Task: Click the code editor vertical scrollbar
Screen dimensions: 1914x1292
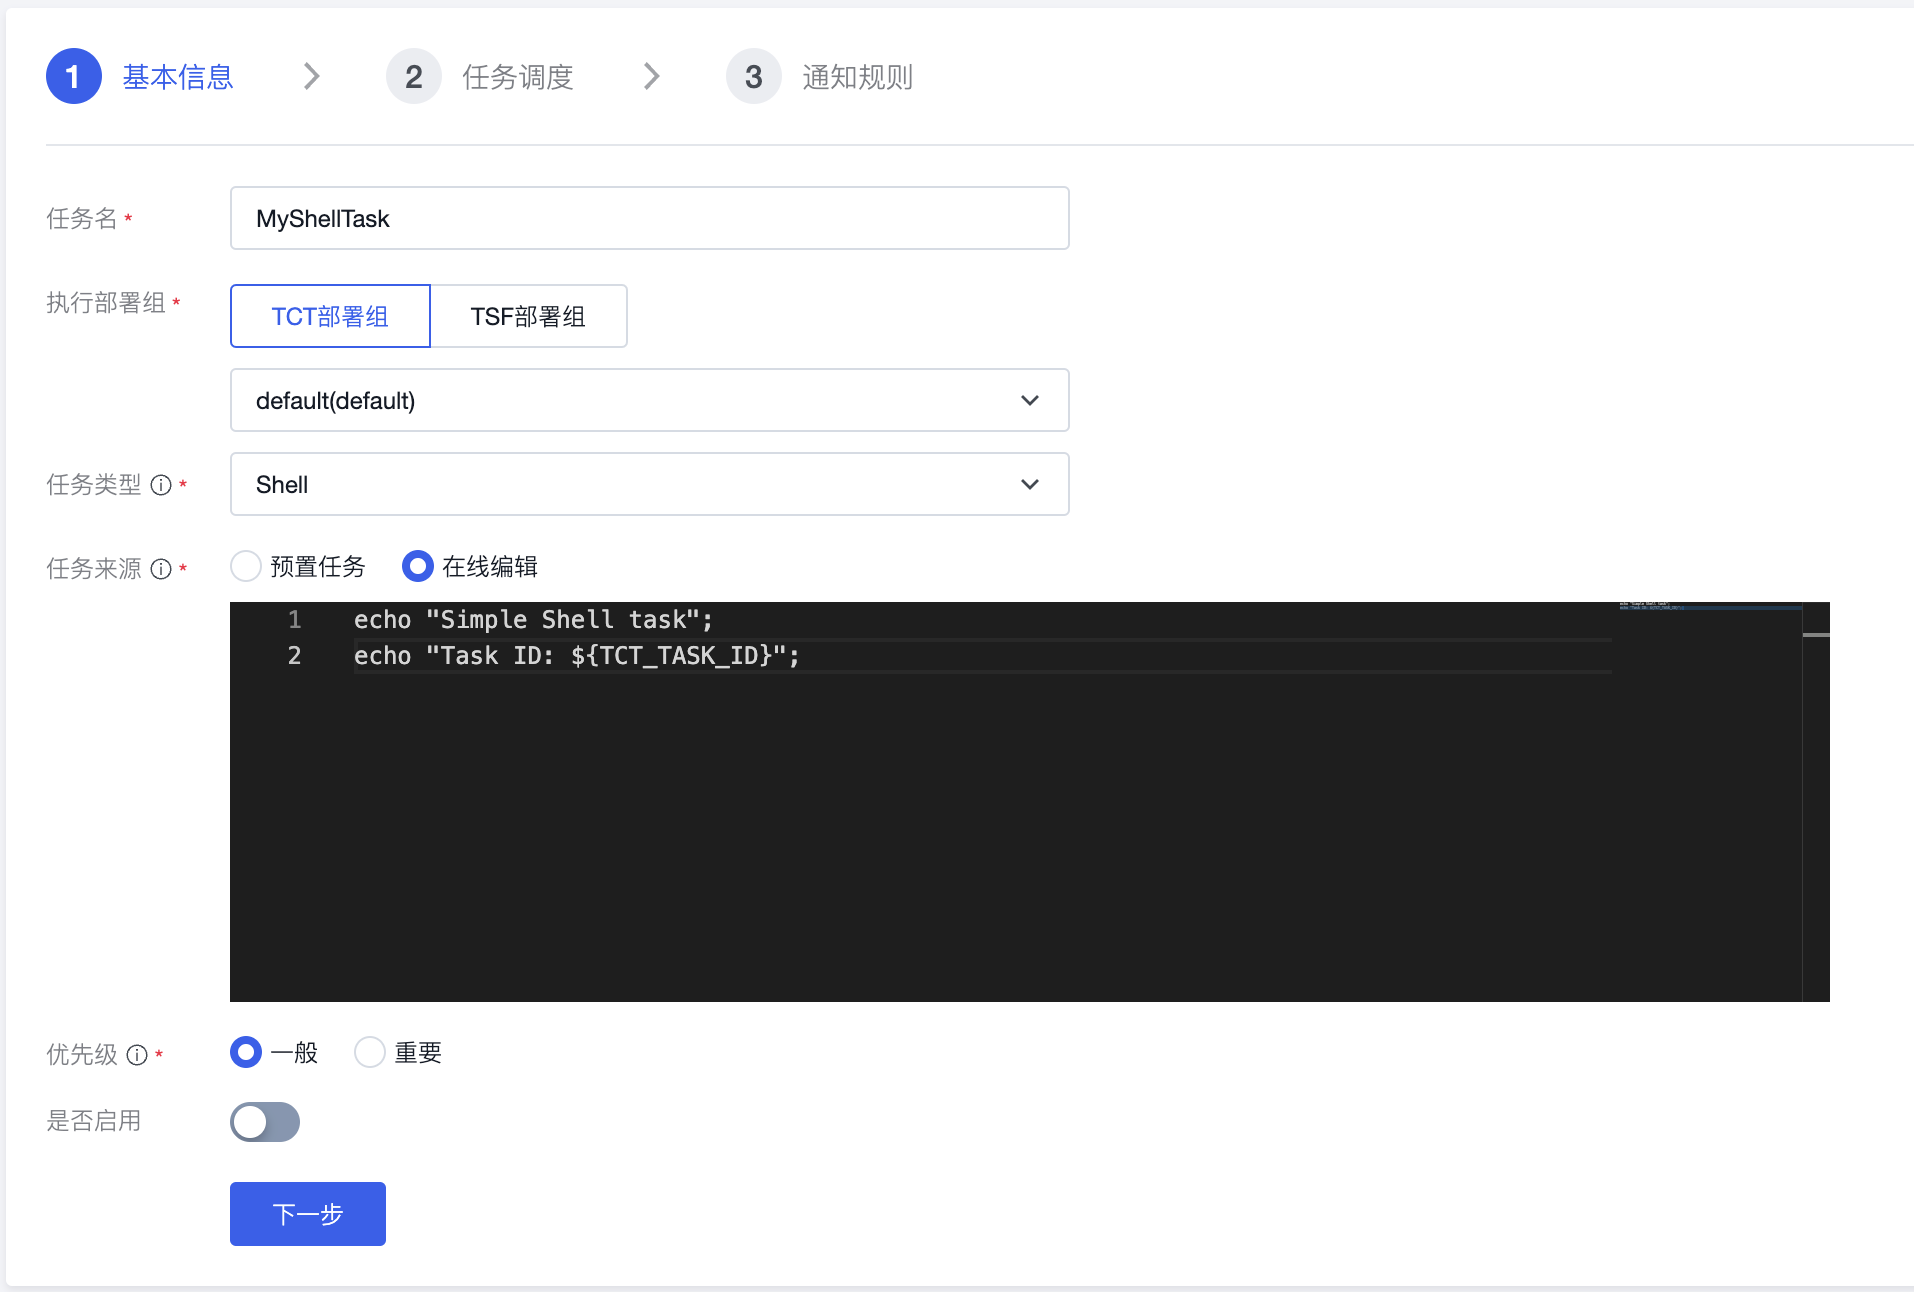Action: pos(1816,802)
